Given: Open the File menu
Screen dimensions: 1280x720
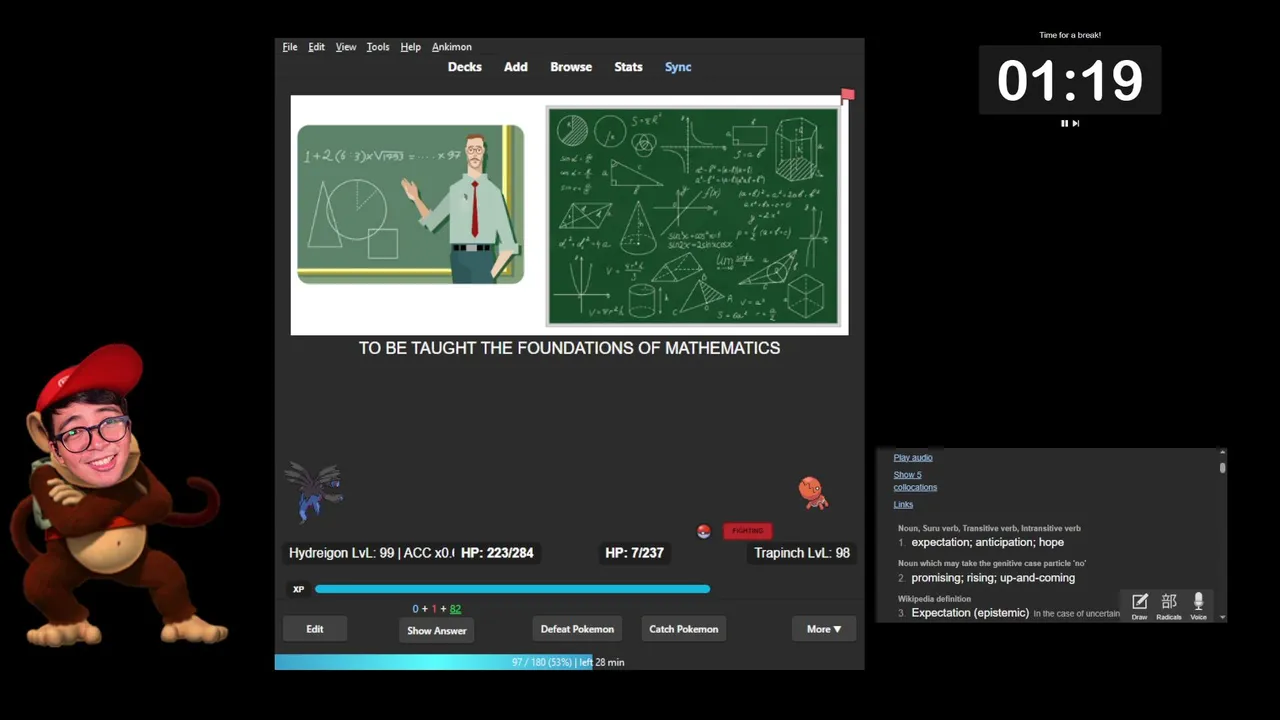Looking at the screenshot, I should 290,47.
